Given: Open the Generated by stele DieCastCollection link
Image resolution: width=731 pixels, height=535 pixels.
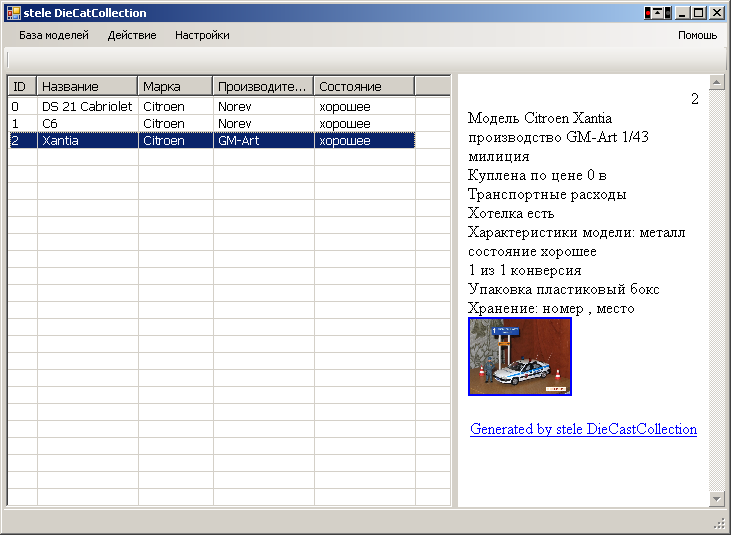Looking at the screenshot, I should pyautogui.click(x=583, y=429).
